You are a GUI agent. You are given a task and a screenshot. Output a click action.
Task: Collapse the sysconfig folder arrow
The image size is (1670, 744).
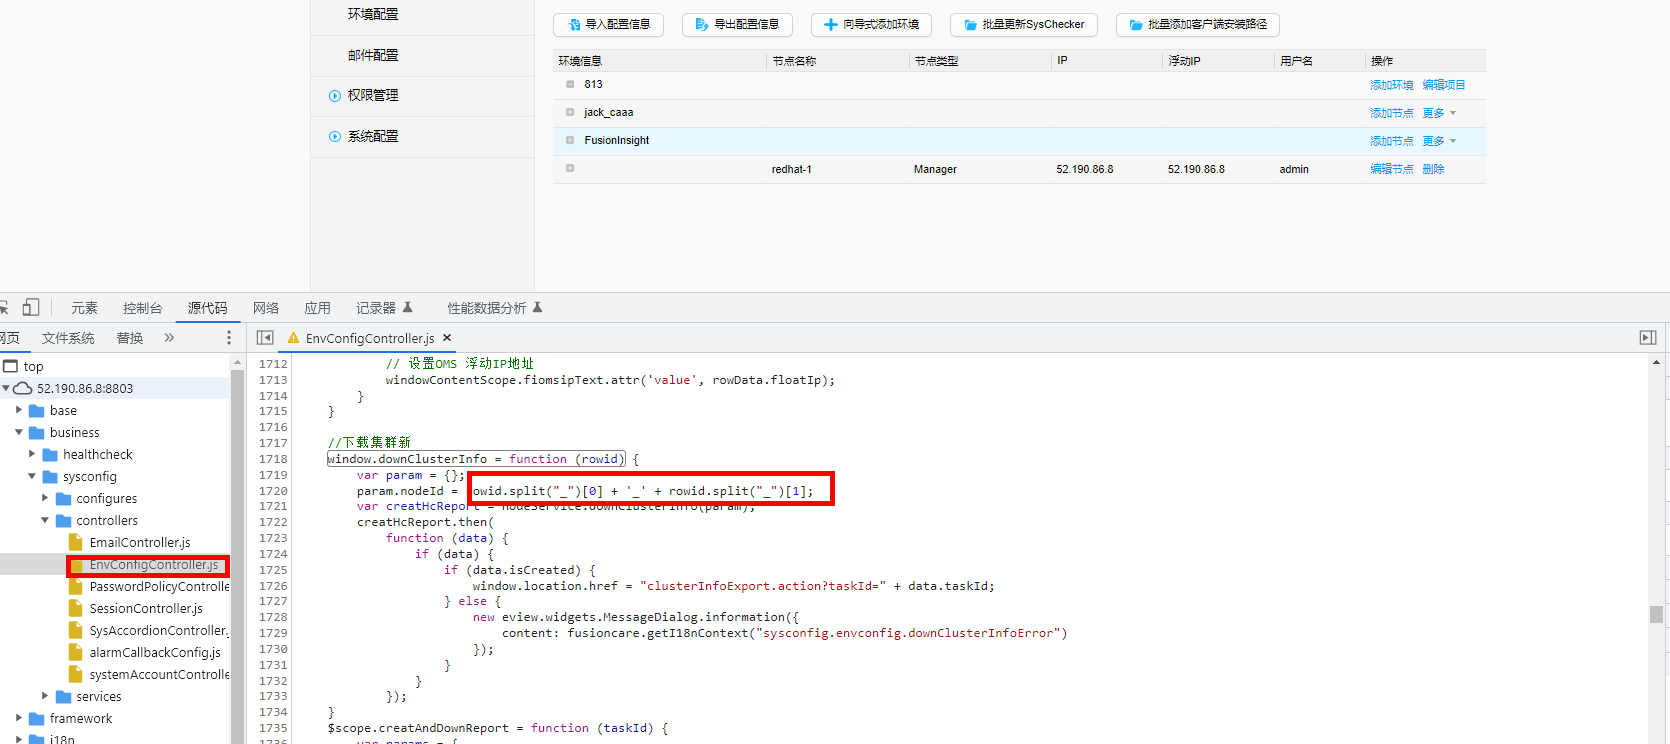click(32, 476)
